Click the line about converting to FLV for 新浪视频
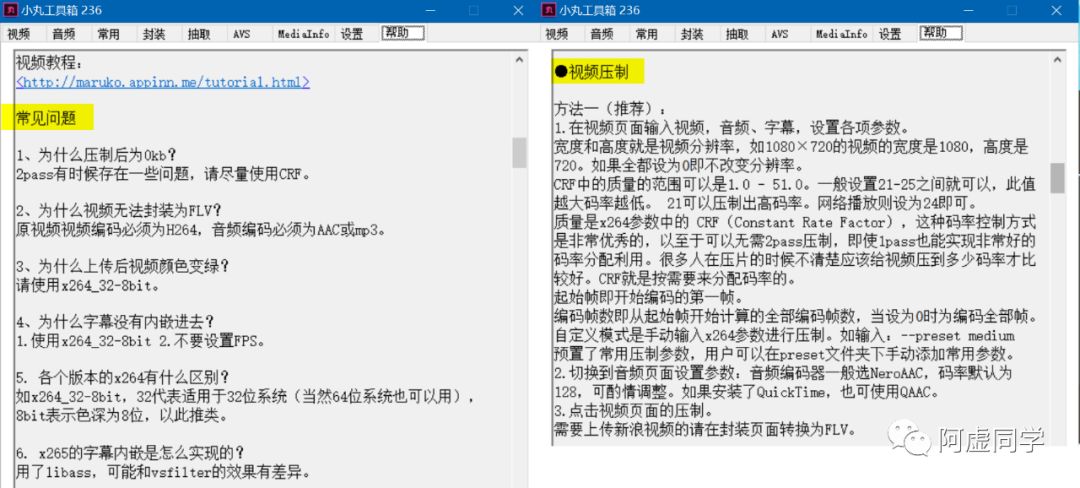 click(x=705, y=430)
